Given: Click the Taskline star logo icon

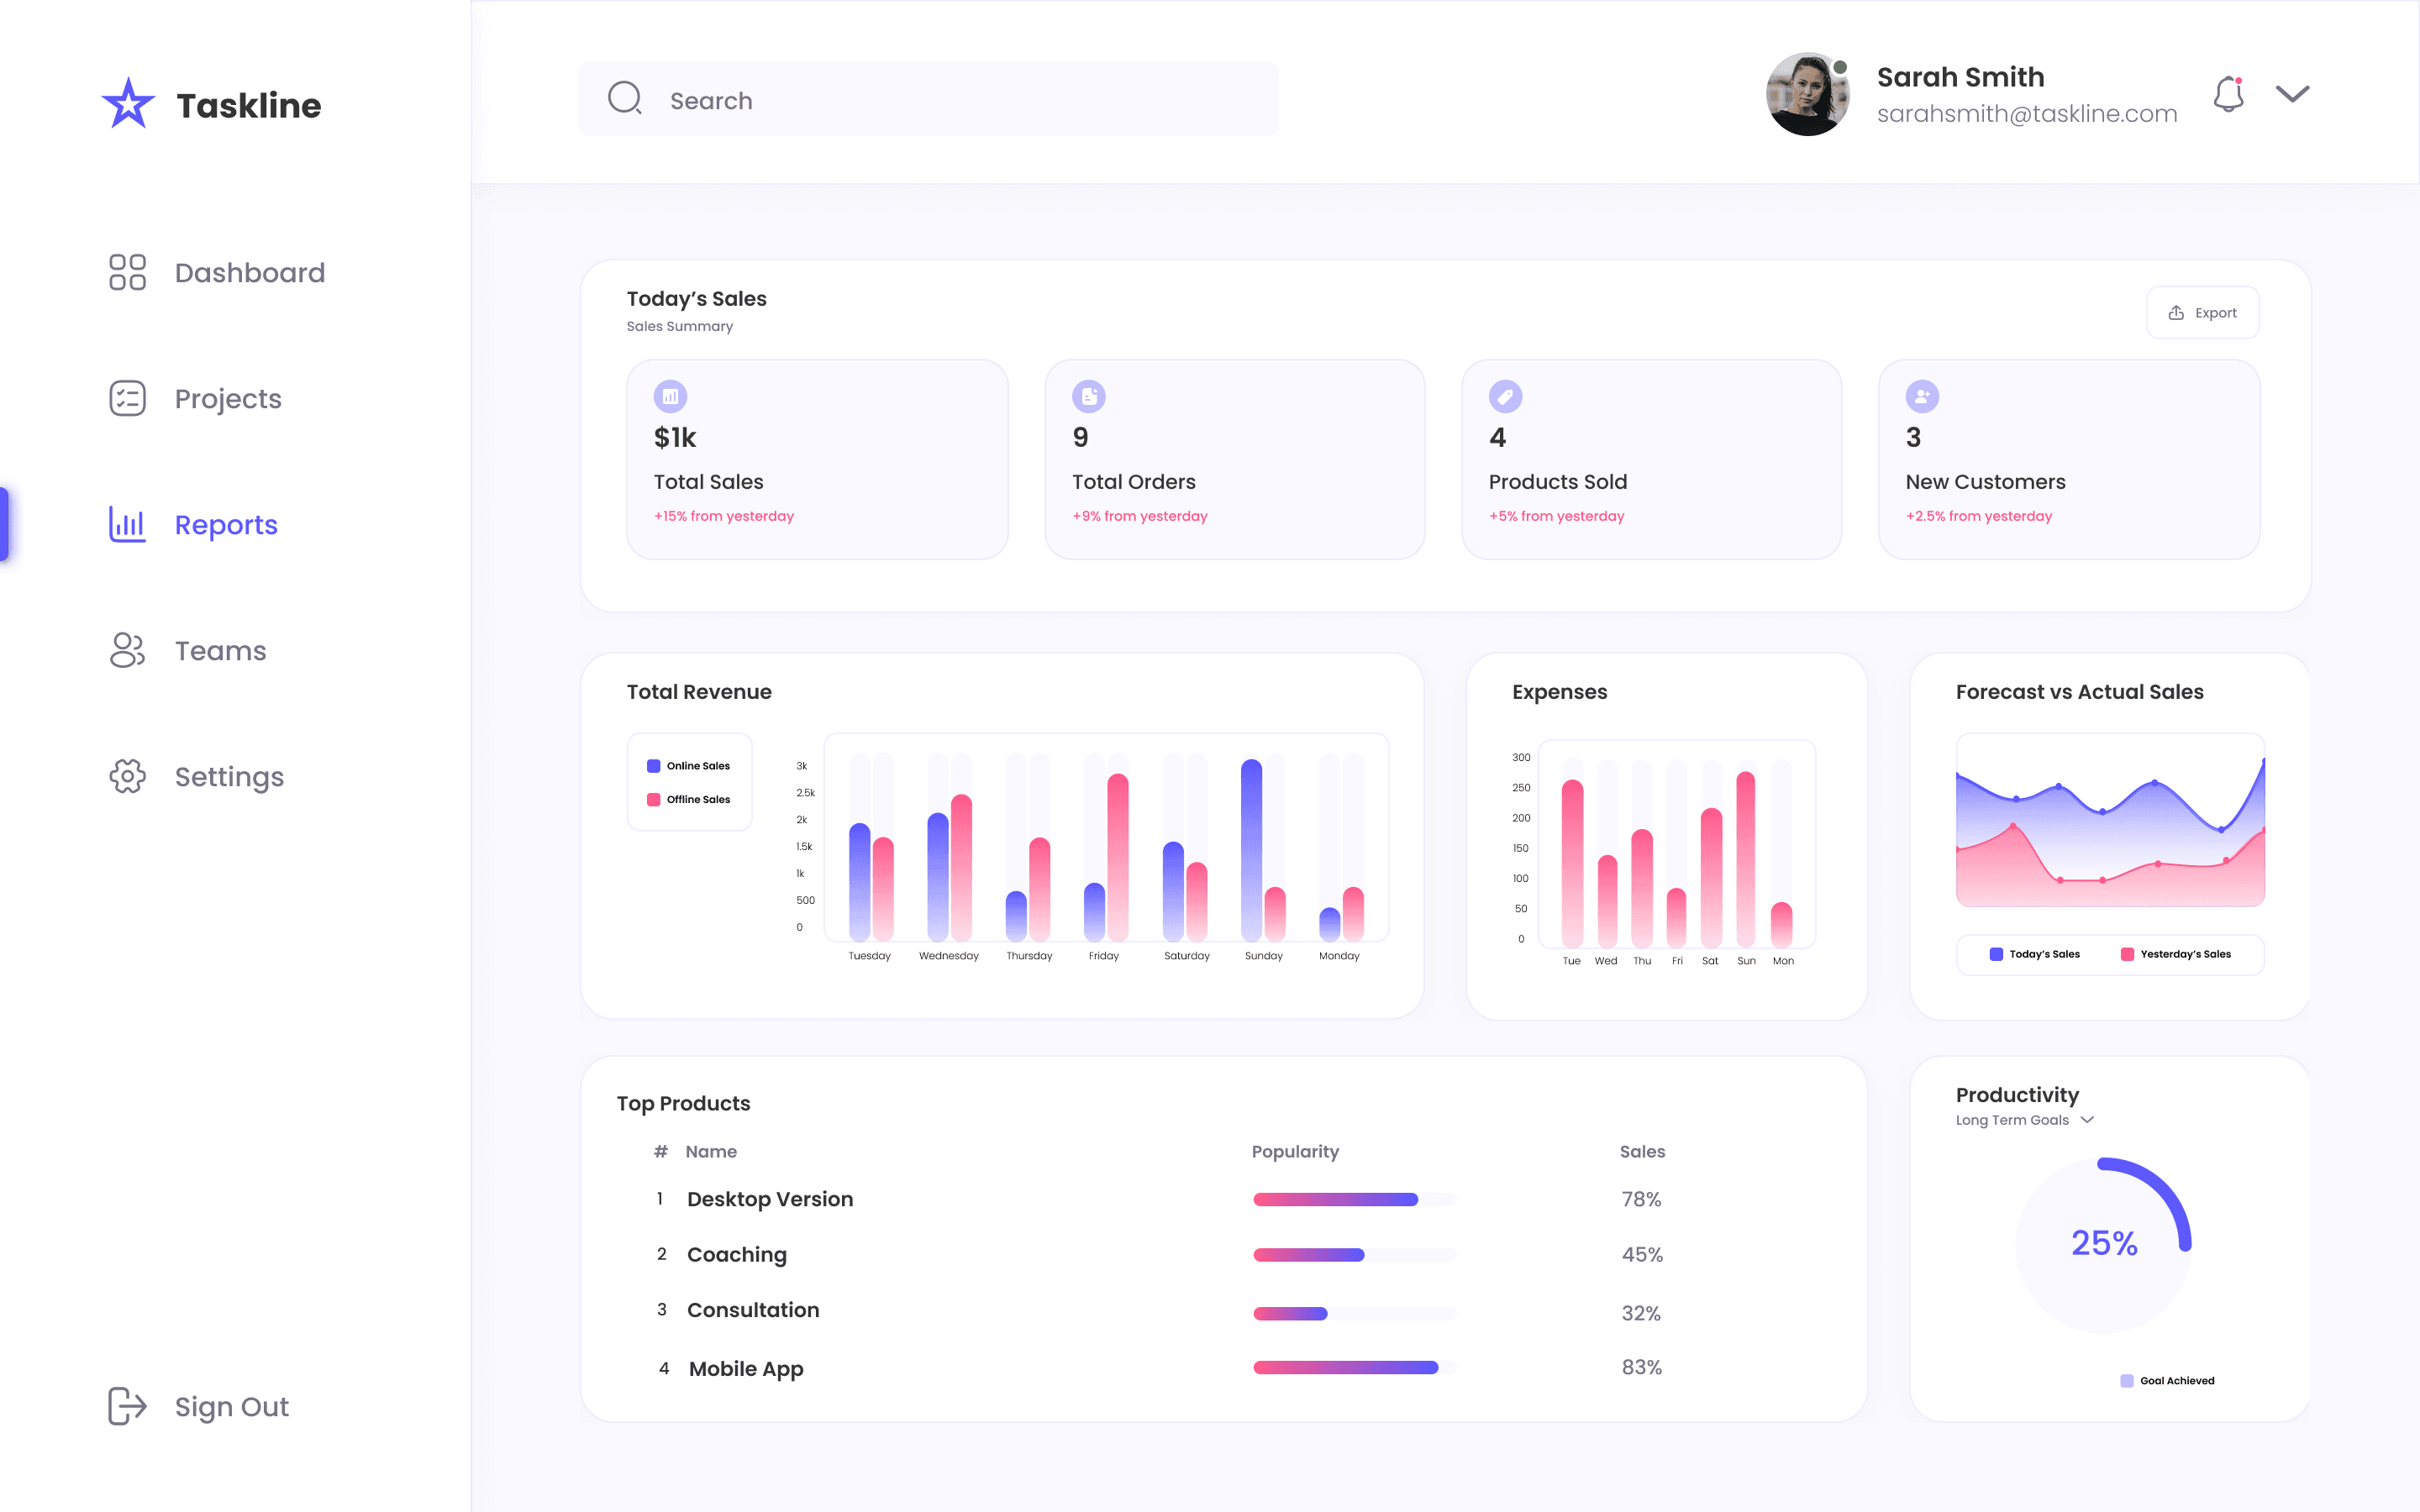Looking at the screenshot, I should pyautogui.click(x=128, y=104).
